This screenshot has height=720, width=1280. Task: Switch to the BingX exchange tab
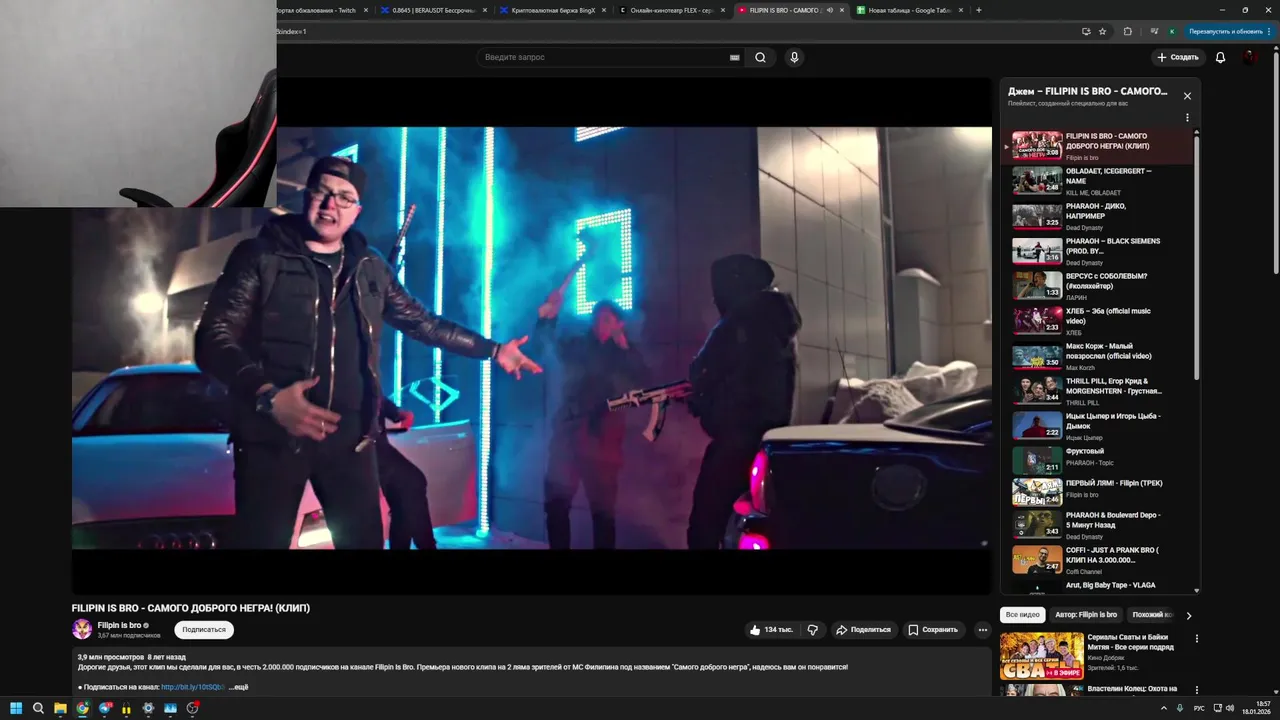tap(552, 10)
